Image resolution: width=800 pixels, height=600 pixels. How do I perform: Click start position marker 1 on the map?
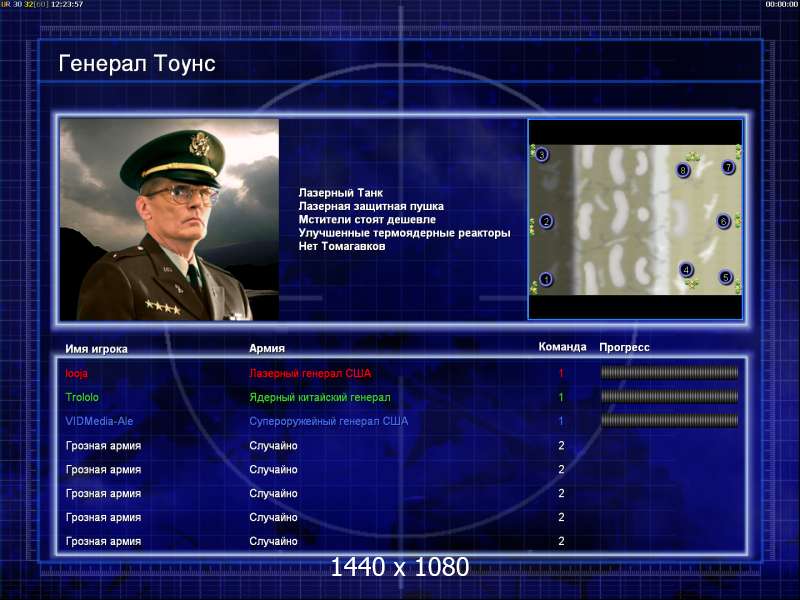[546, 279]
